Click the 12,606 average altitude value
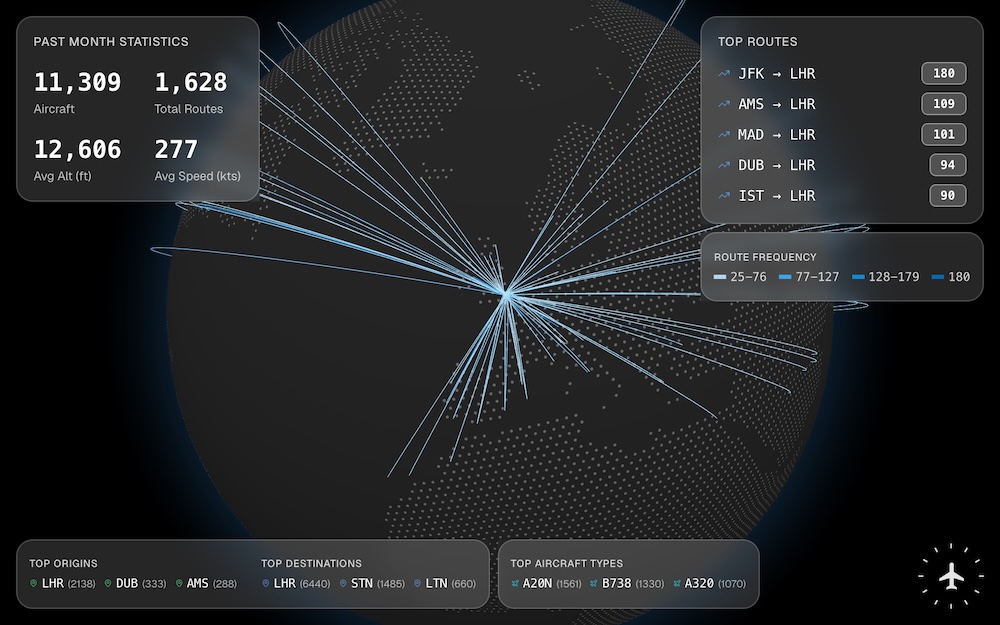The height and width of the screenshot is (625, 1000). click(x=77, y=149)
